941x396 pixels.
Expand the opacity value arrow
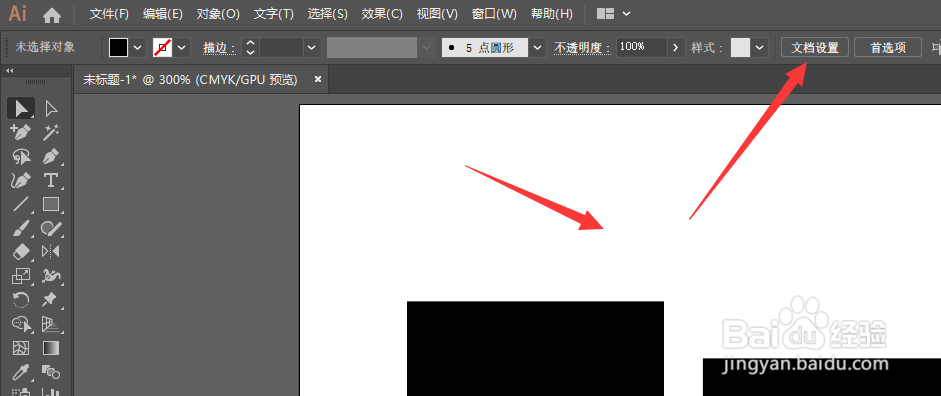677,47
